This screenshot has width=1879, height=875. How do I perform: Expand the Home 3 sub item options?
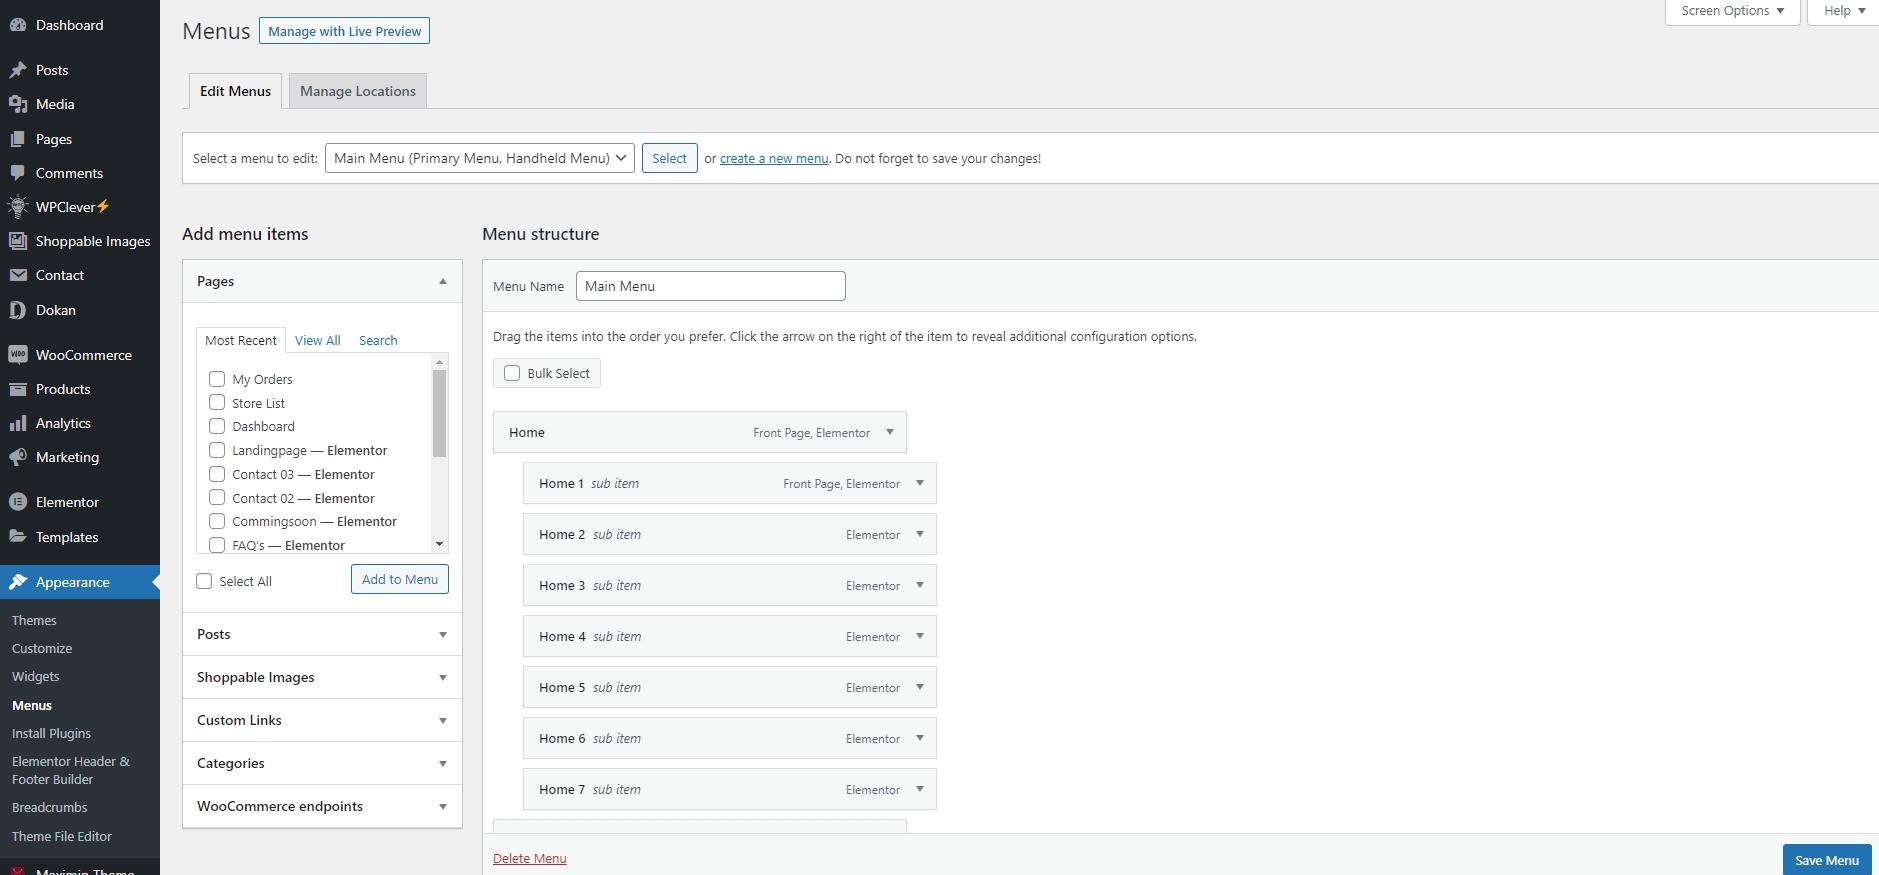click(x=920, y=585)
